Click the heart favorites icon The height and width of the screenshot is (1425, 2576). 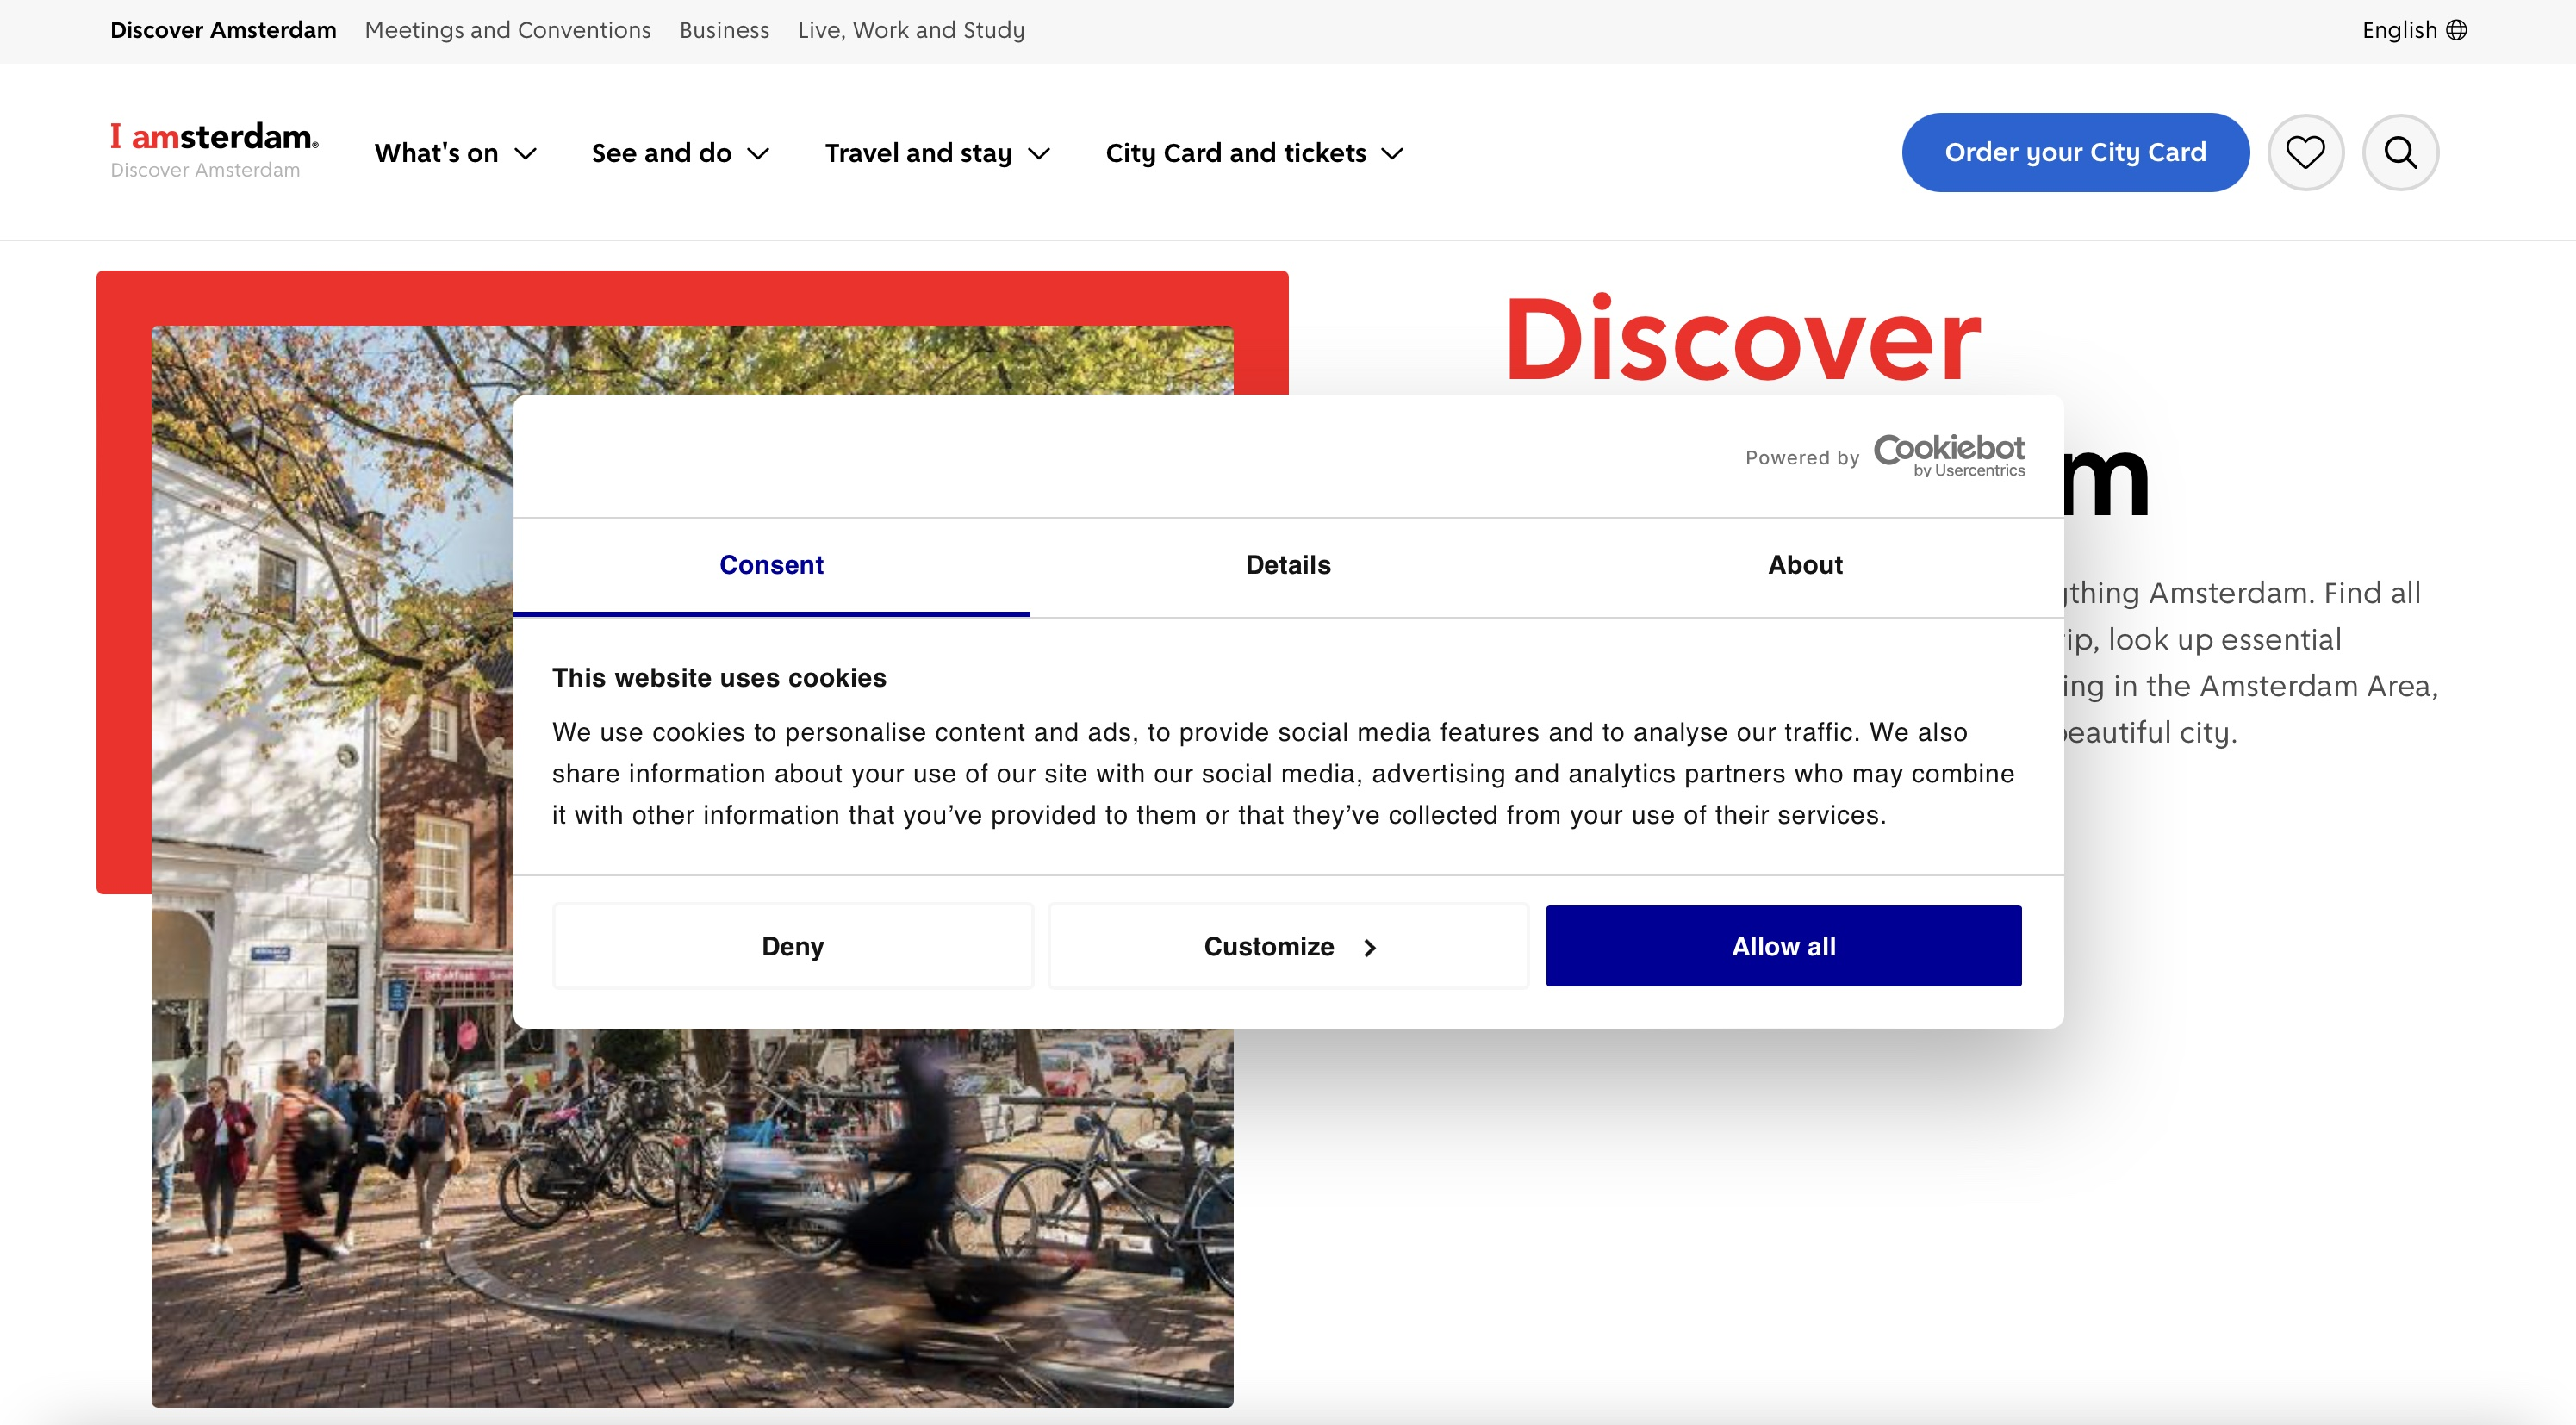click(x=2305, y=152)
